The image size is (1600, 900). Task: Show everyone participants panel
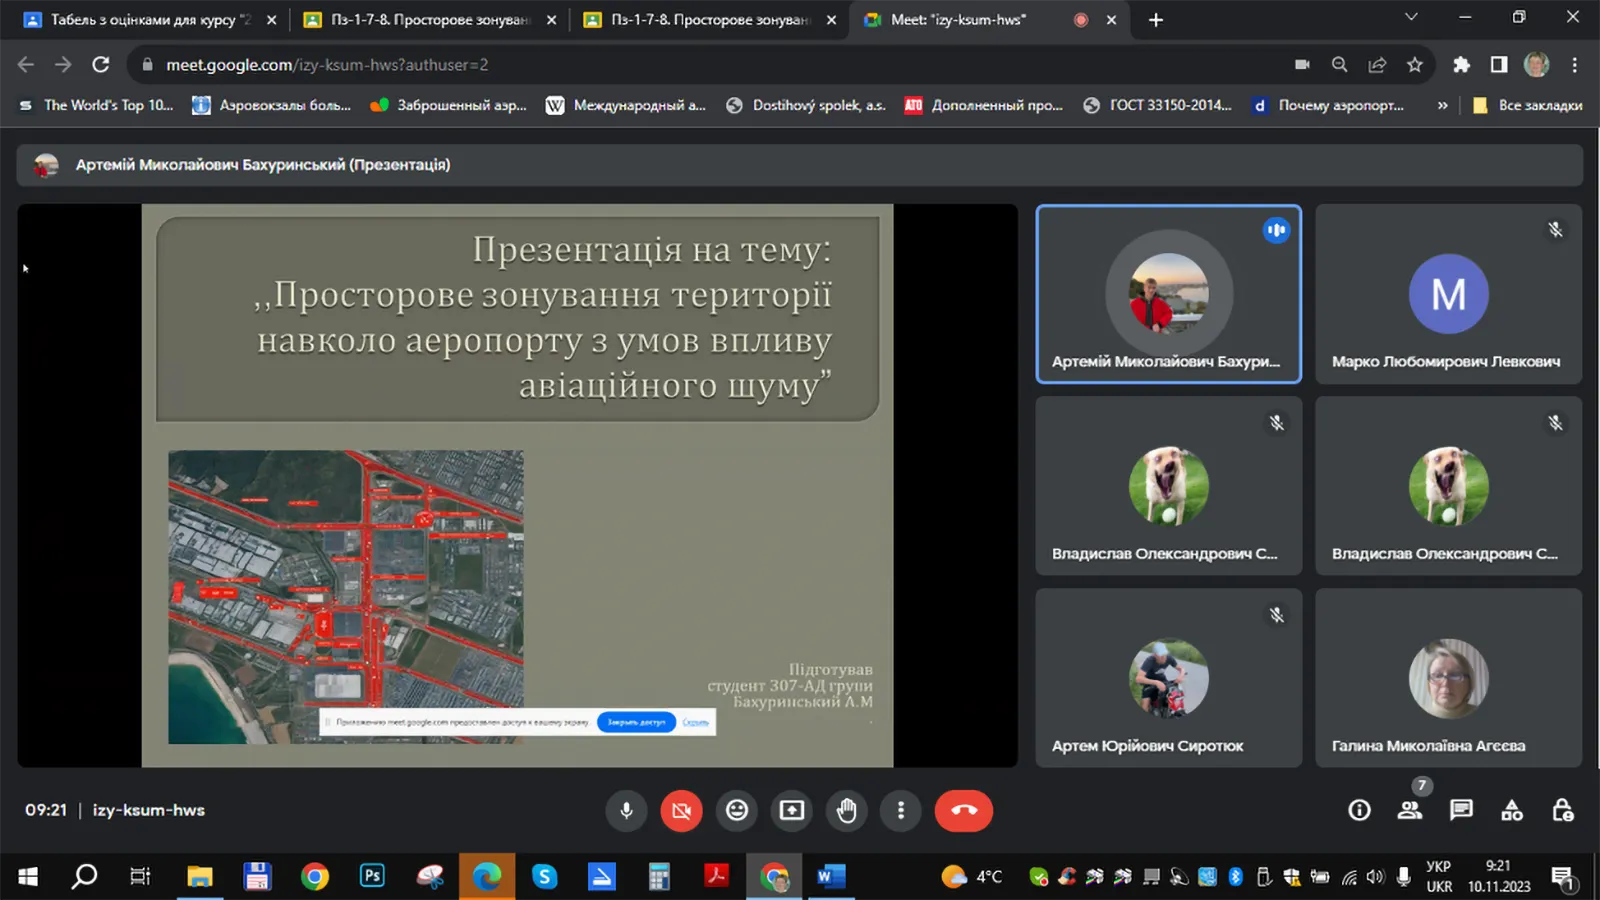1410,810
